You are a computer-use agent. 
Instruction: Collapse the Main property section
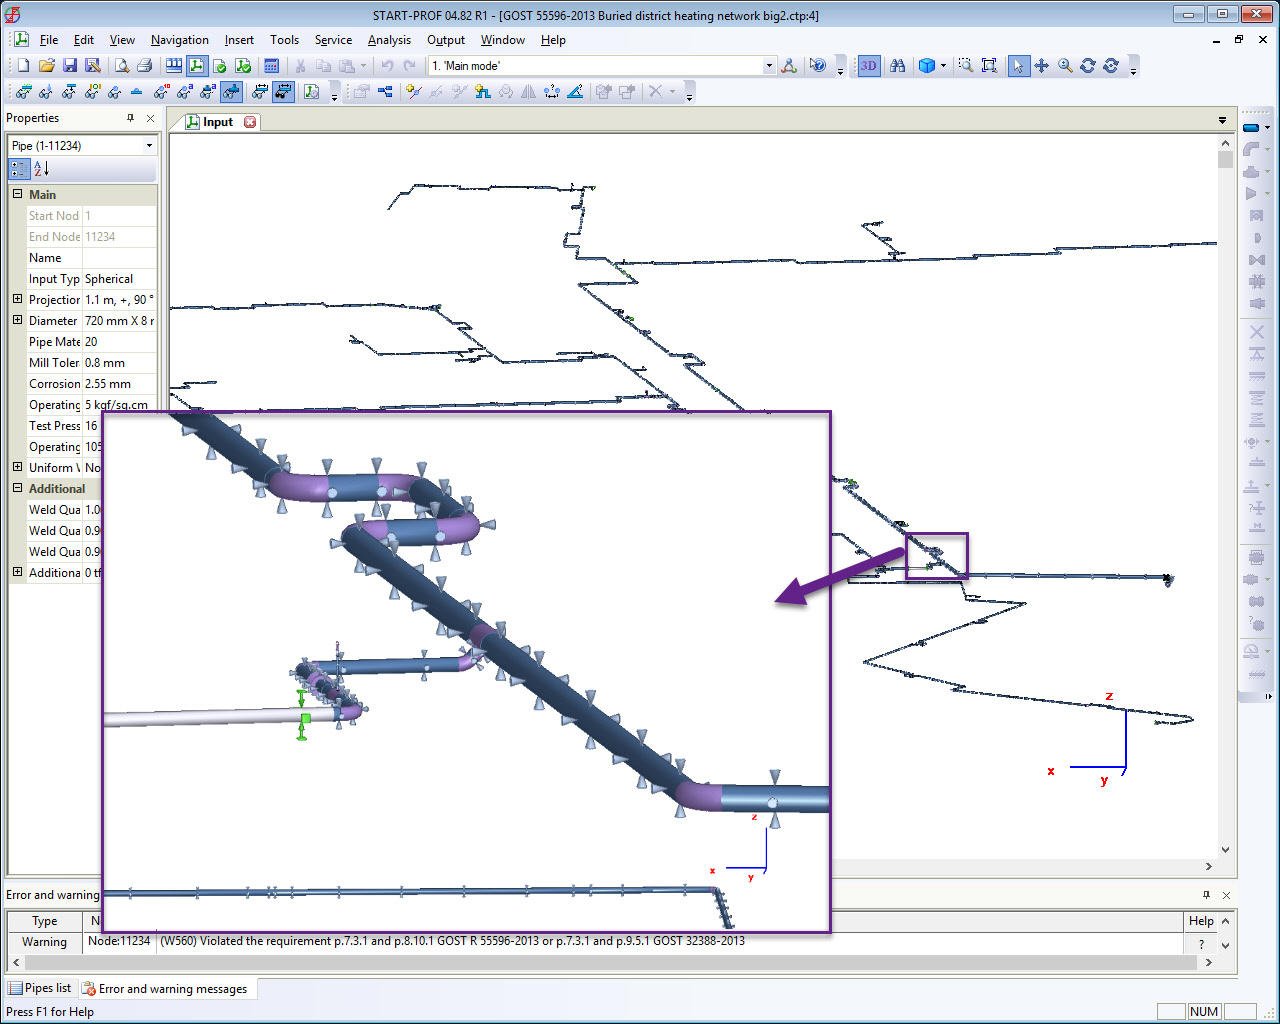pyautogui.click(x=17, y=195)
